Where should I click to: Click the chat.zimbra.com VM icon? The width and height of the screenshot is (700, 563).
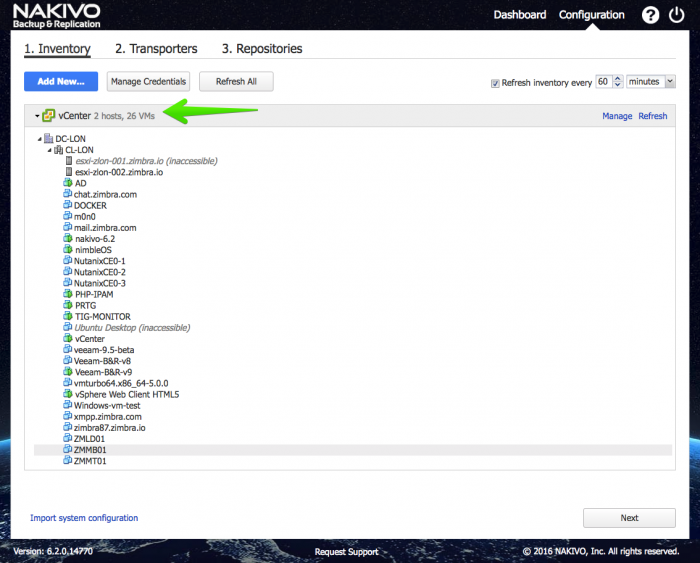[x=67, y=194]
